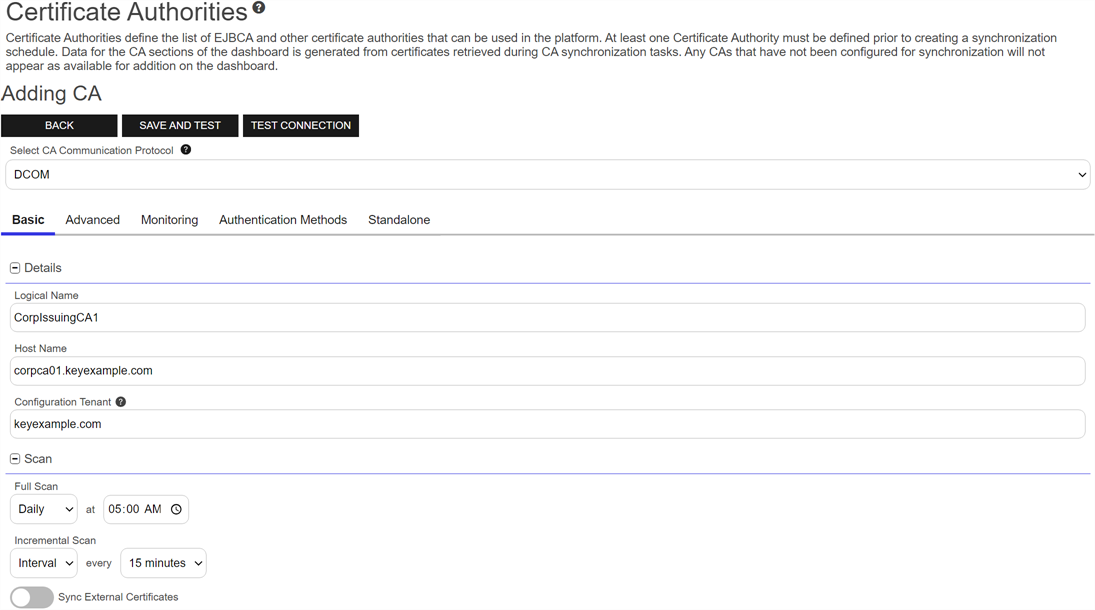
Task: Open the 15 minutes interval dropdown
Action: point(163,563)
